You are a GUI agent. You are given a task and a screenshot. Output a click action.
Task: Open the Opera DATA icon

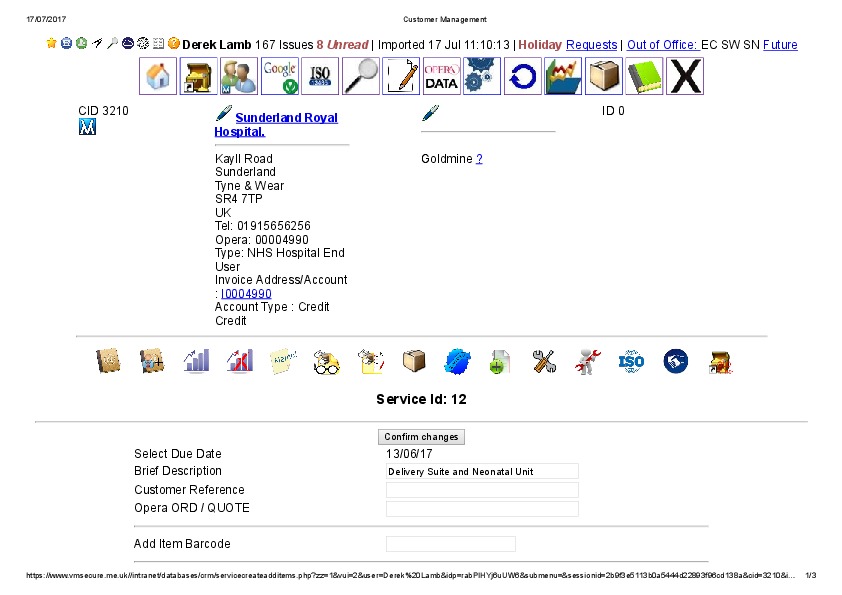tap(442, 77)
